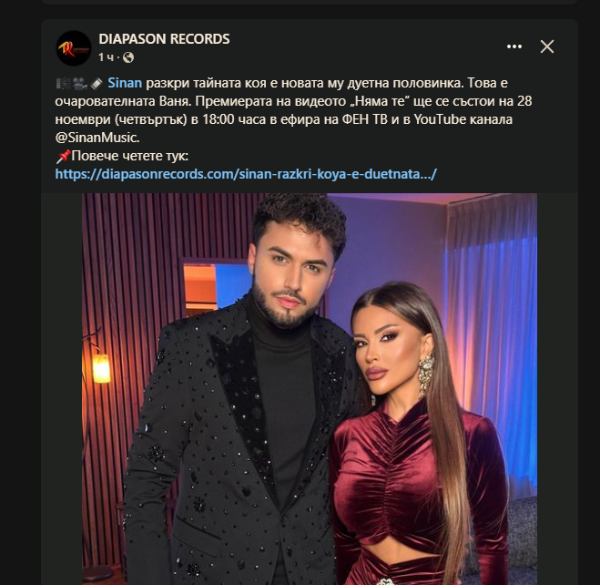Image resolution: width=600 pixels, height=585 pixels.
Task: Click the film frame emoji beside Sinan
Action: coord(96,83)
